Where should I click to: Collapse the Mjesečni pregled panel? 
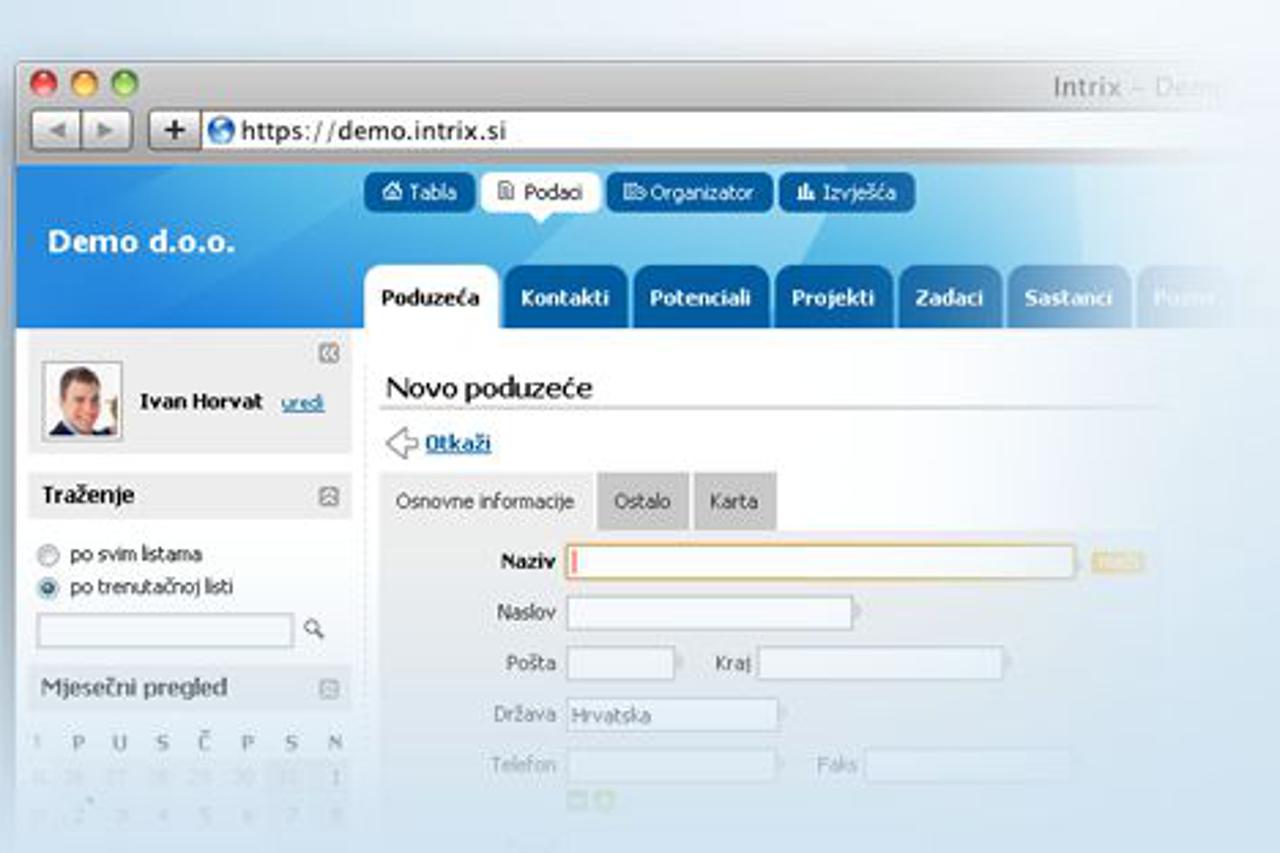[x=328, y=688]
